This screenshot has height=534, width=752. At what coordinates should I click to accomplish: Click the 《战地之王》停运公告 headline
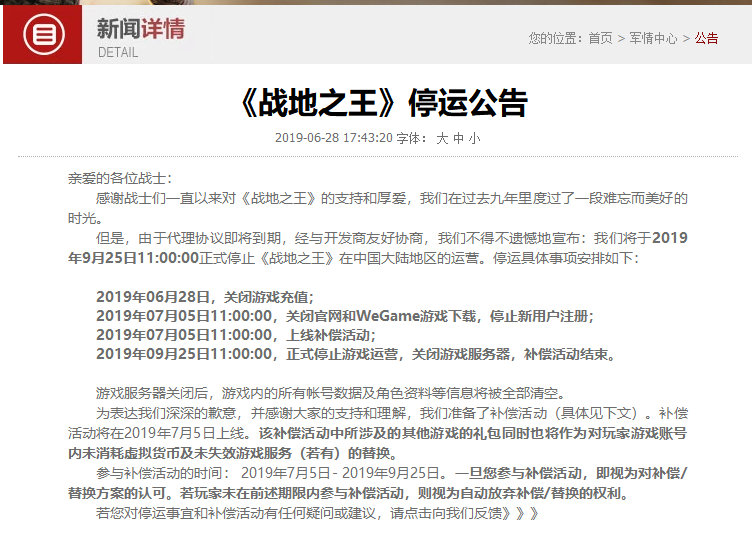(x=384, y=103)
